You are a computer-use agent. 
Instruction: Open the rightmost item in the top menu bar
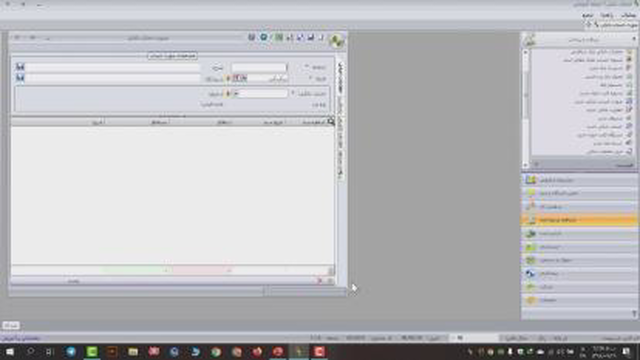629,15
